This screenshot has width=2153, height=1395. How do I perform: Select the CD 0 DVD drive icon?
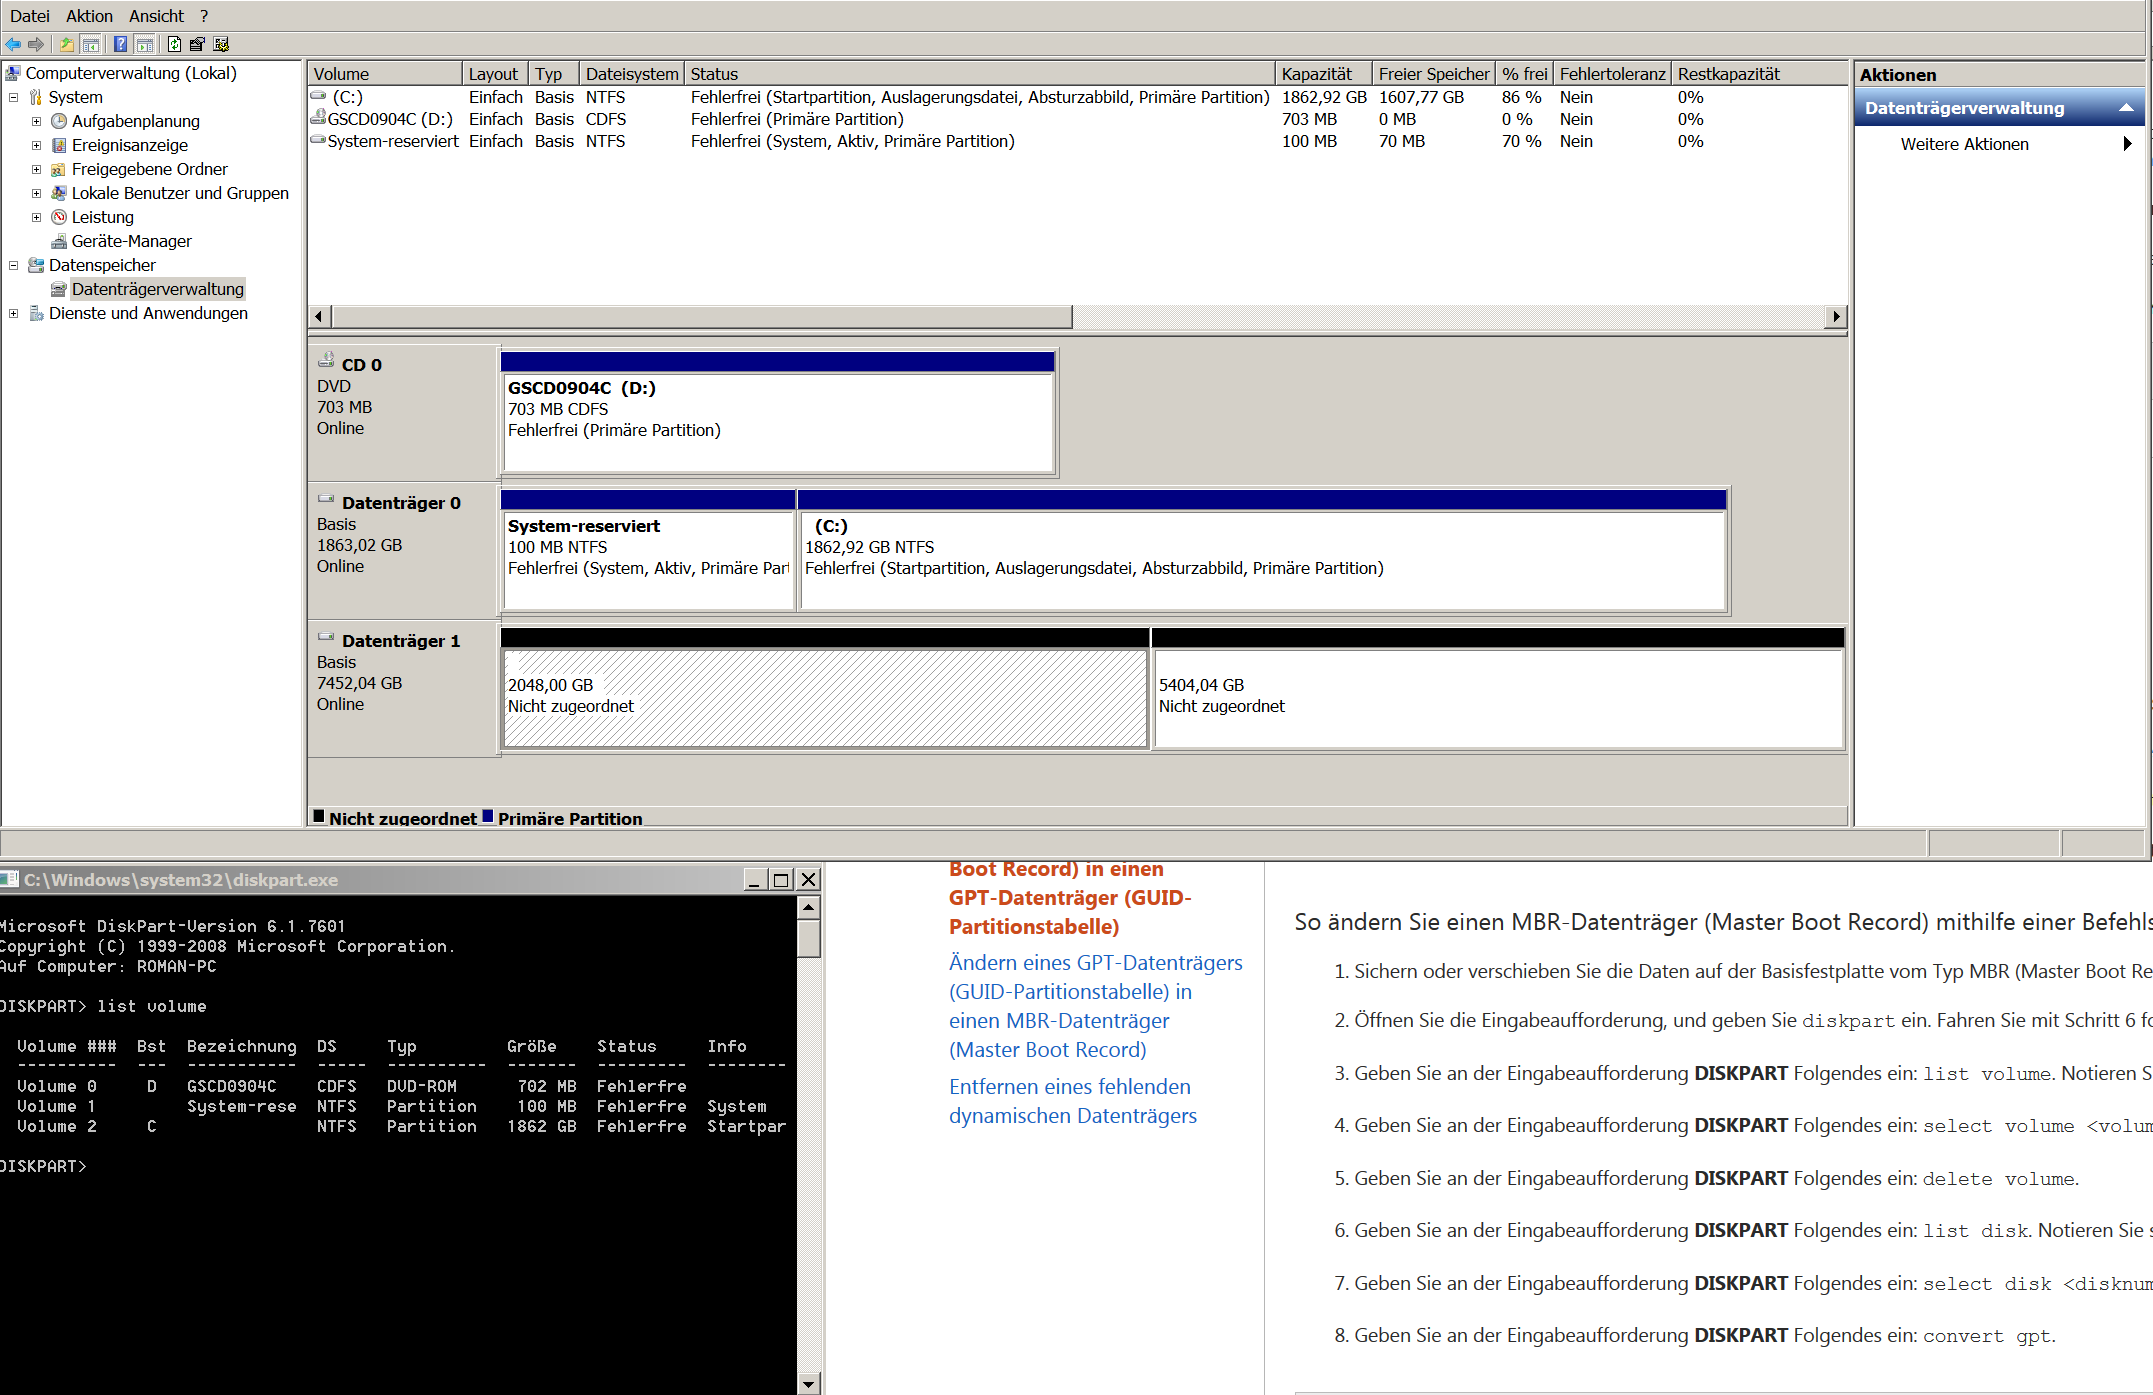(x=326, y=361)
